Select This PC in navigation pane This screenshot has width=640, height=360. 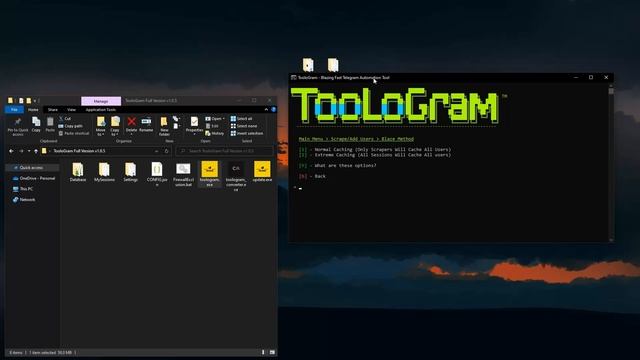tap(23, 189)
